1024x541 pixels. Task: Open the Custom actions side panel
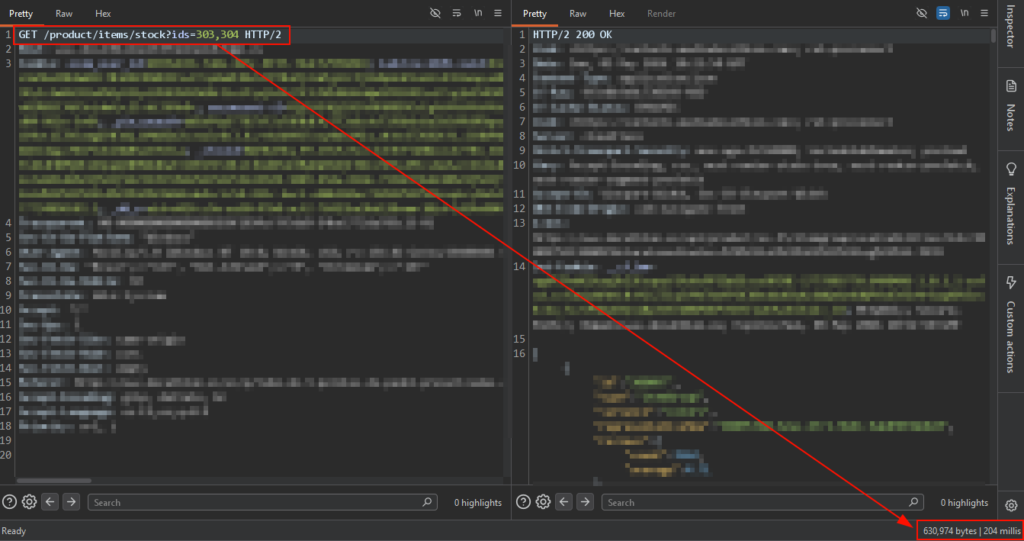1011,325
